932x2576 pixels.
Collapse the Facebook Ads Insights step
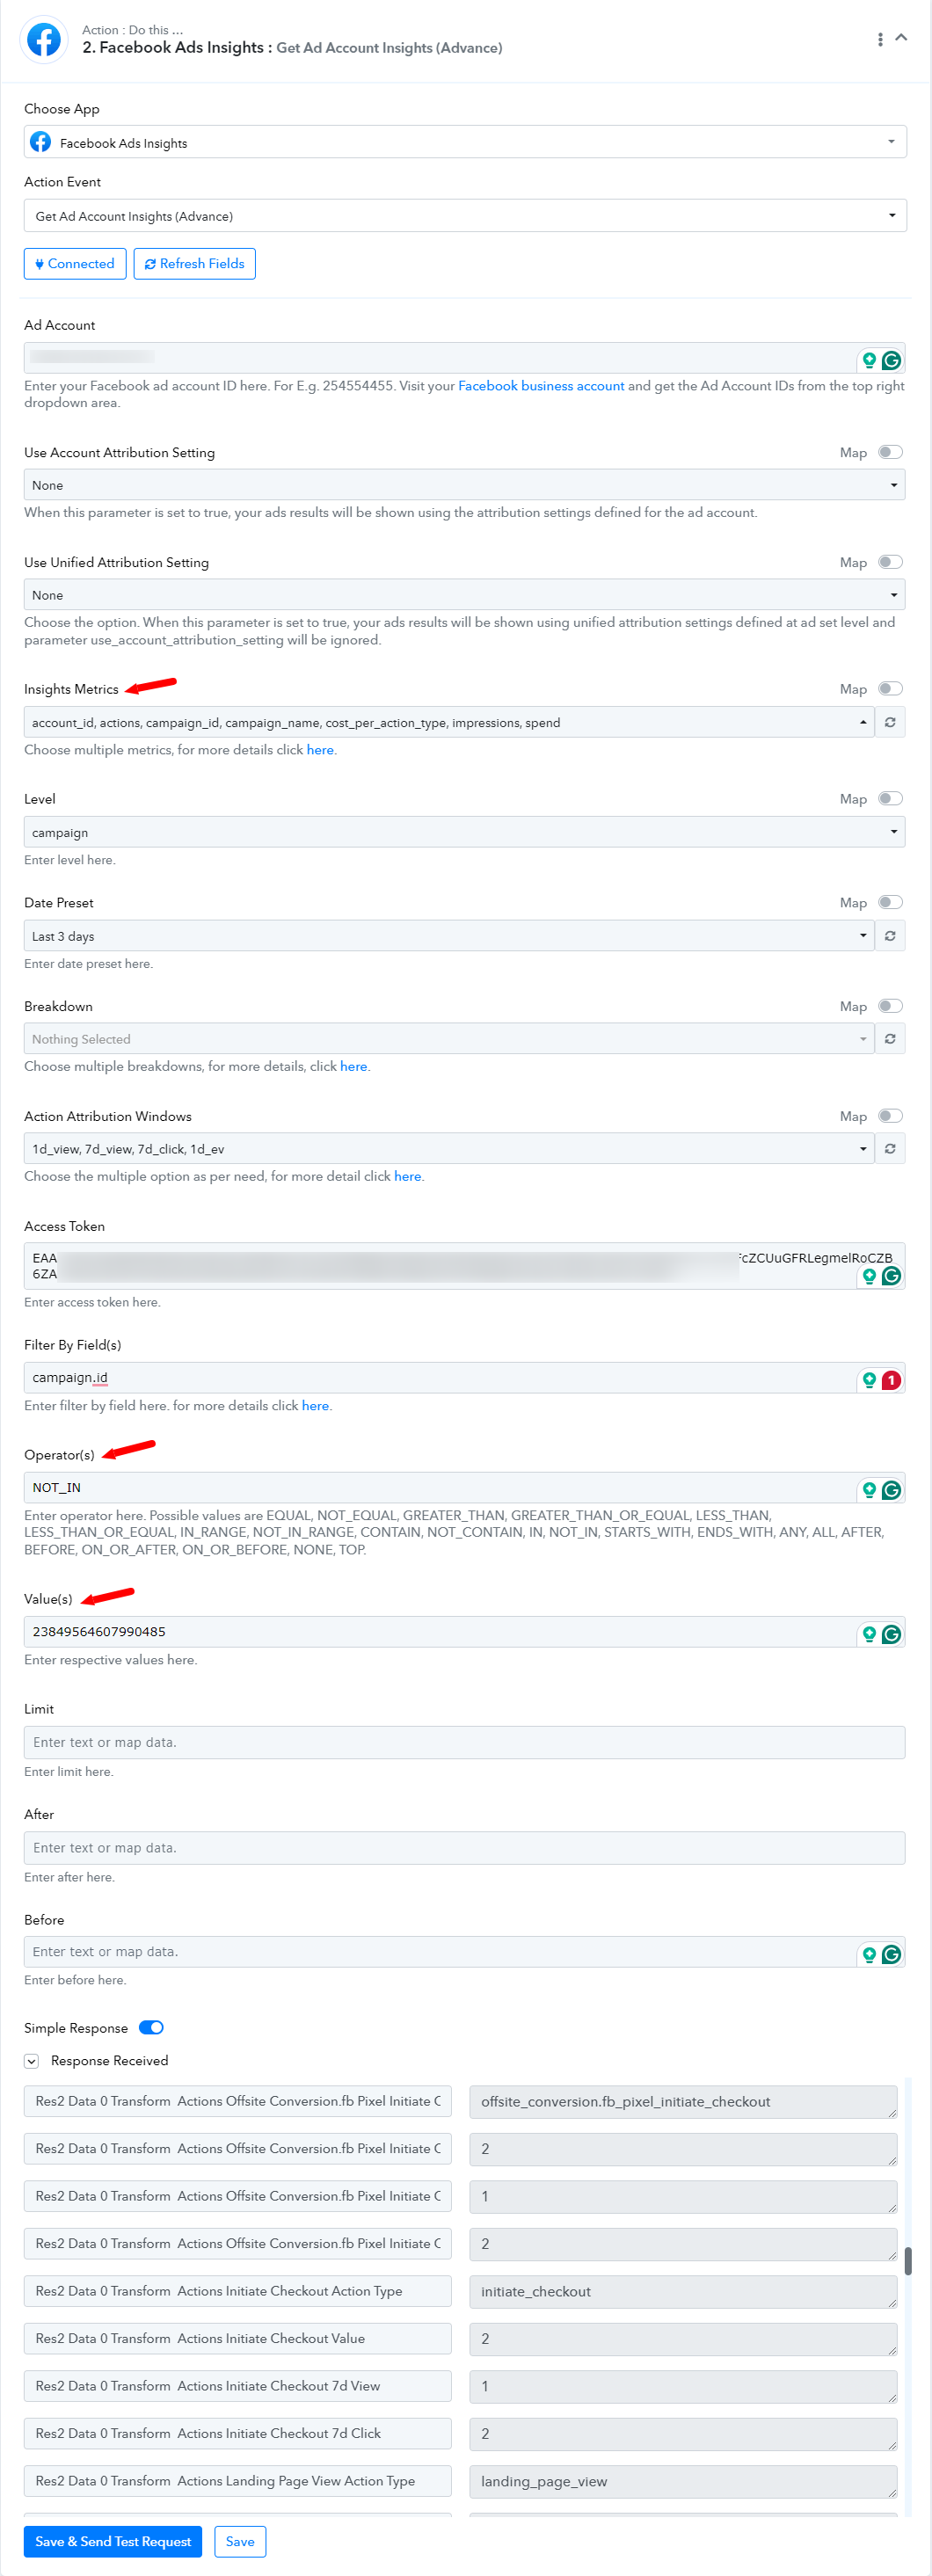(x=901, y=37)
